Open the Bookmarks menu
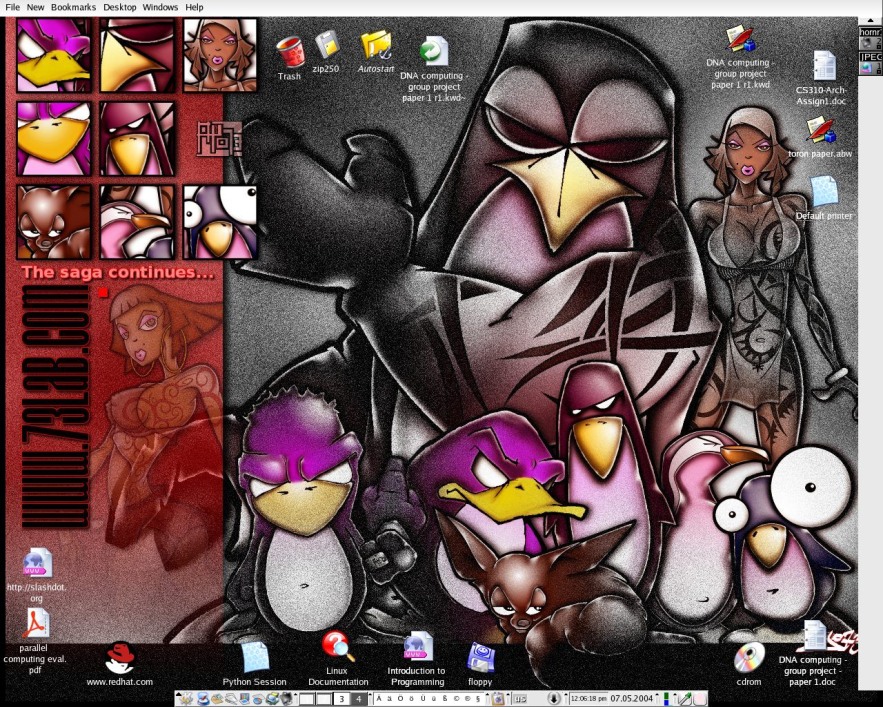The width and height of the screenshot is (883, 707). tap(73, 7)
